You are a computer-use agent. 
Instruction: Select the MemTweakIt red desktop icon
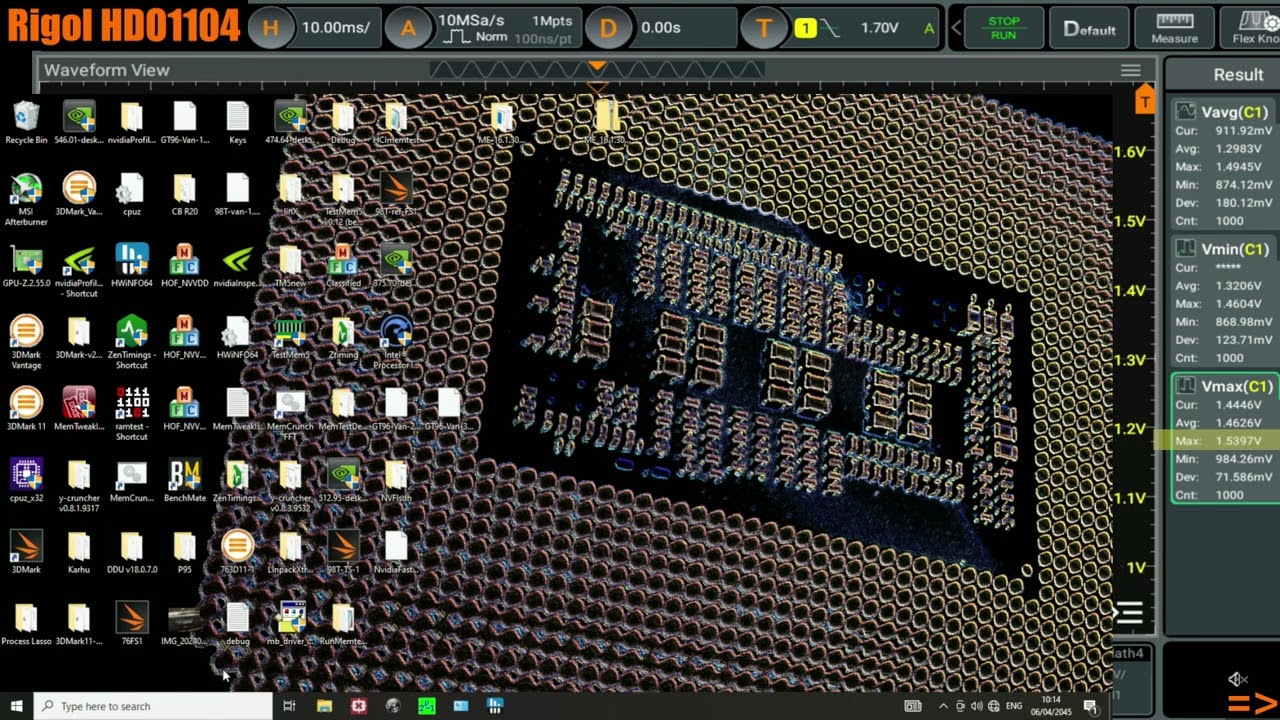(79, 408)
